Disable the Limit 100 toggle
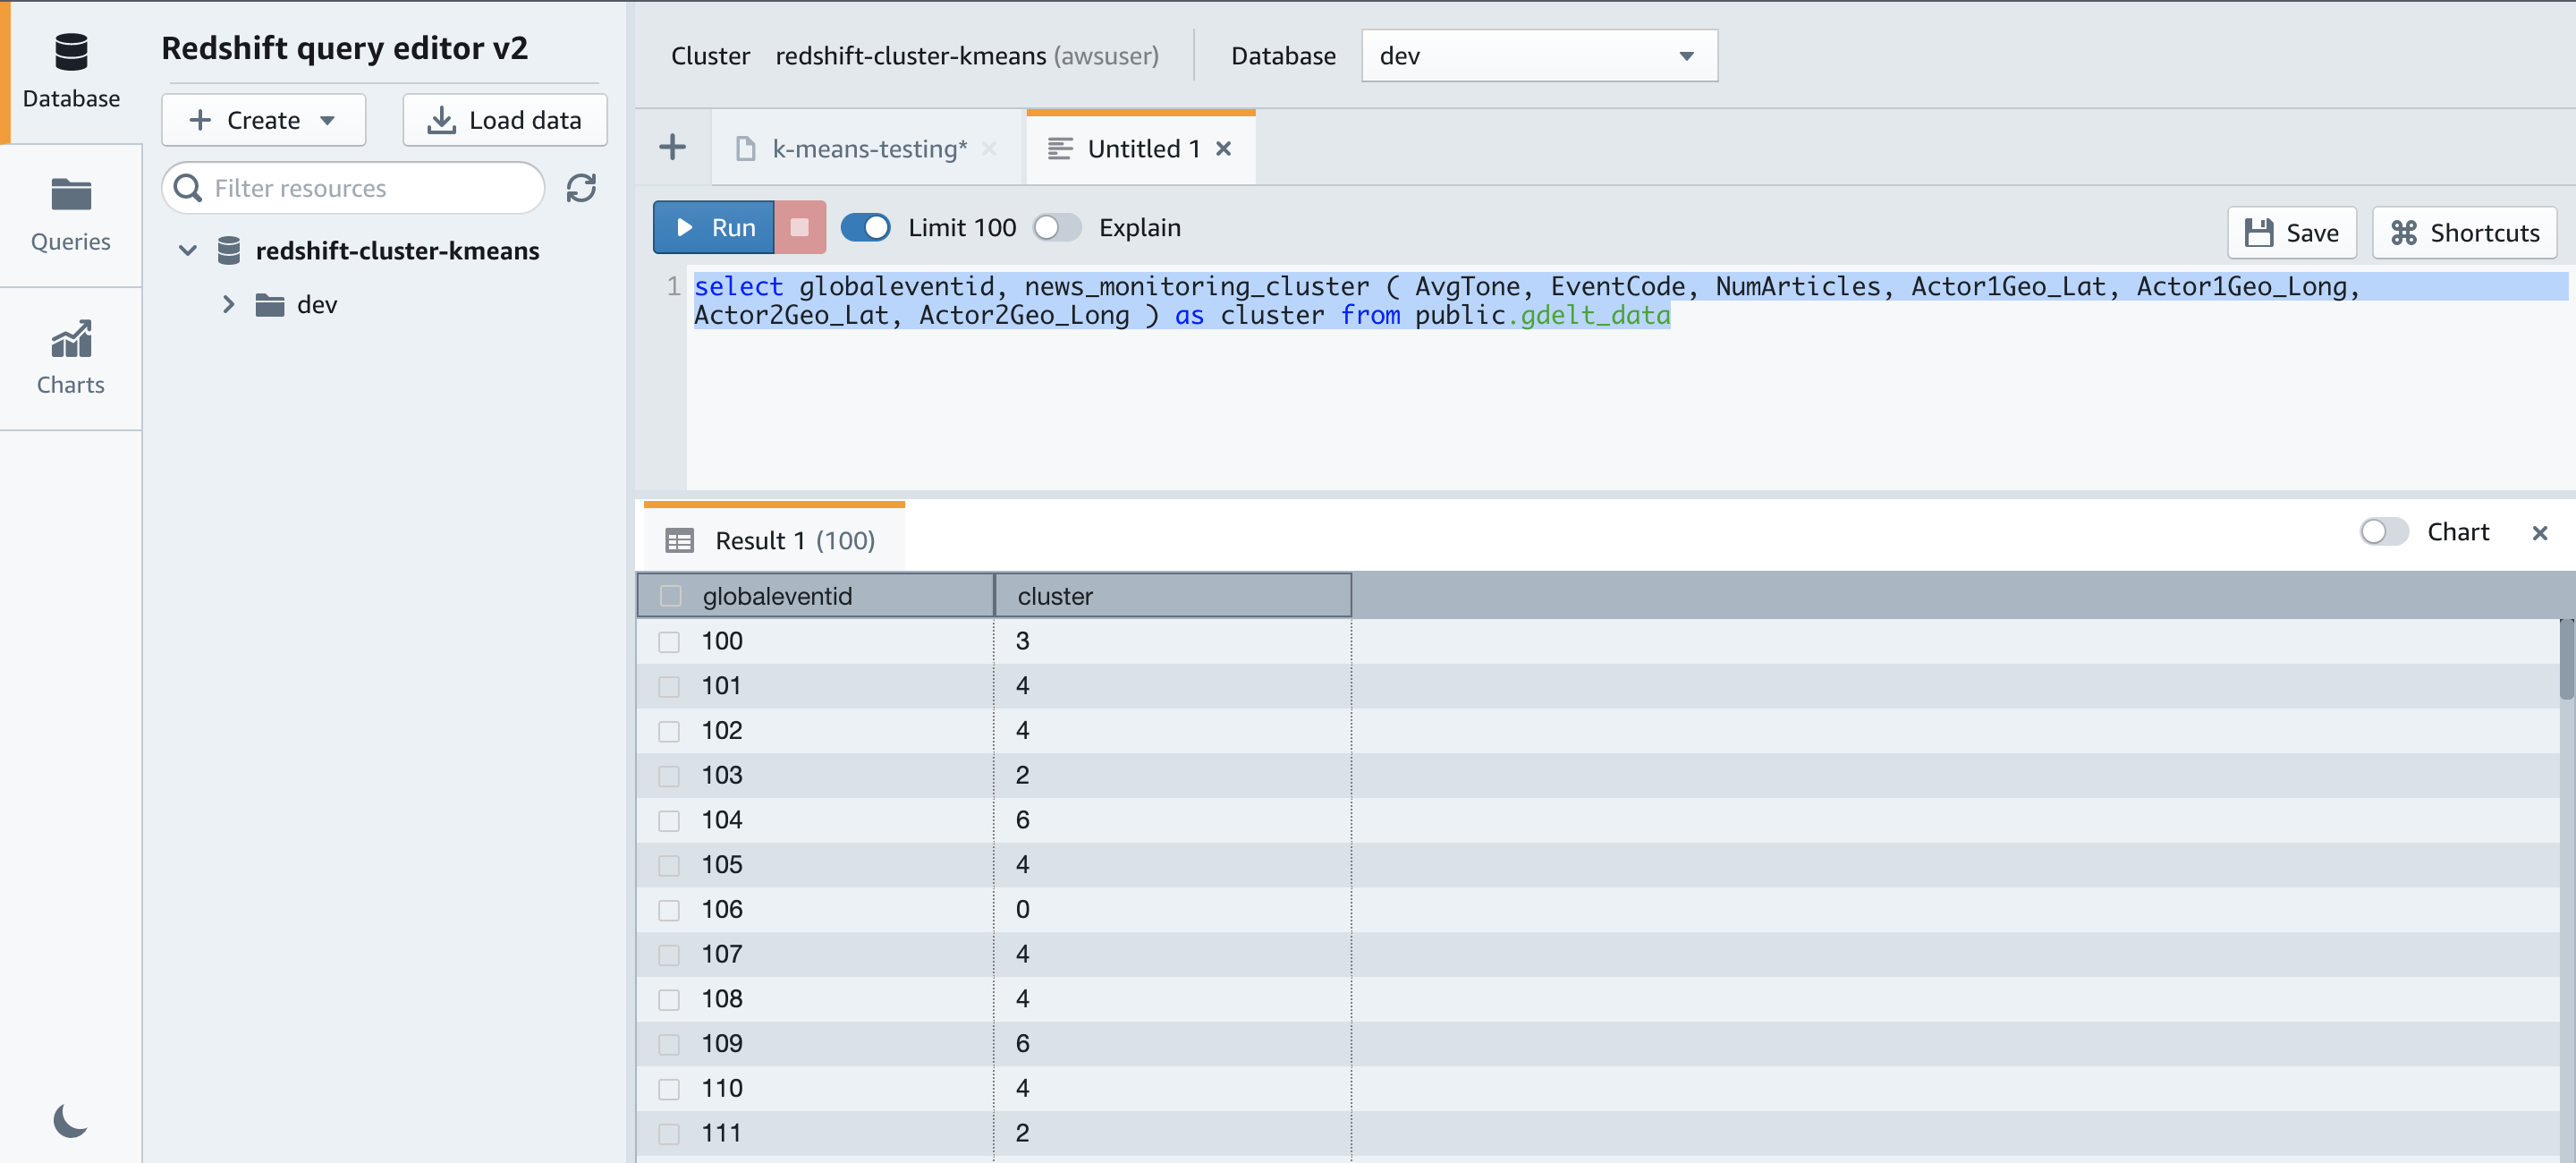This screenshot has height=1163, width=2576. 865,227
